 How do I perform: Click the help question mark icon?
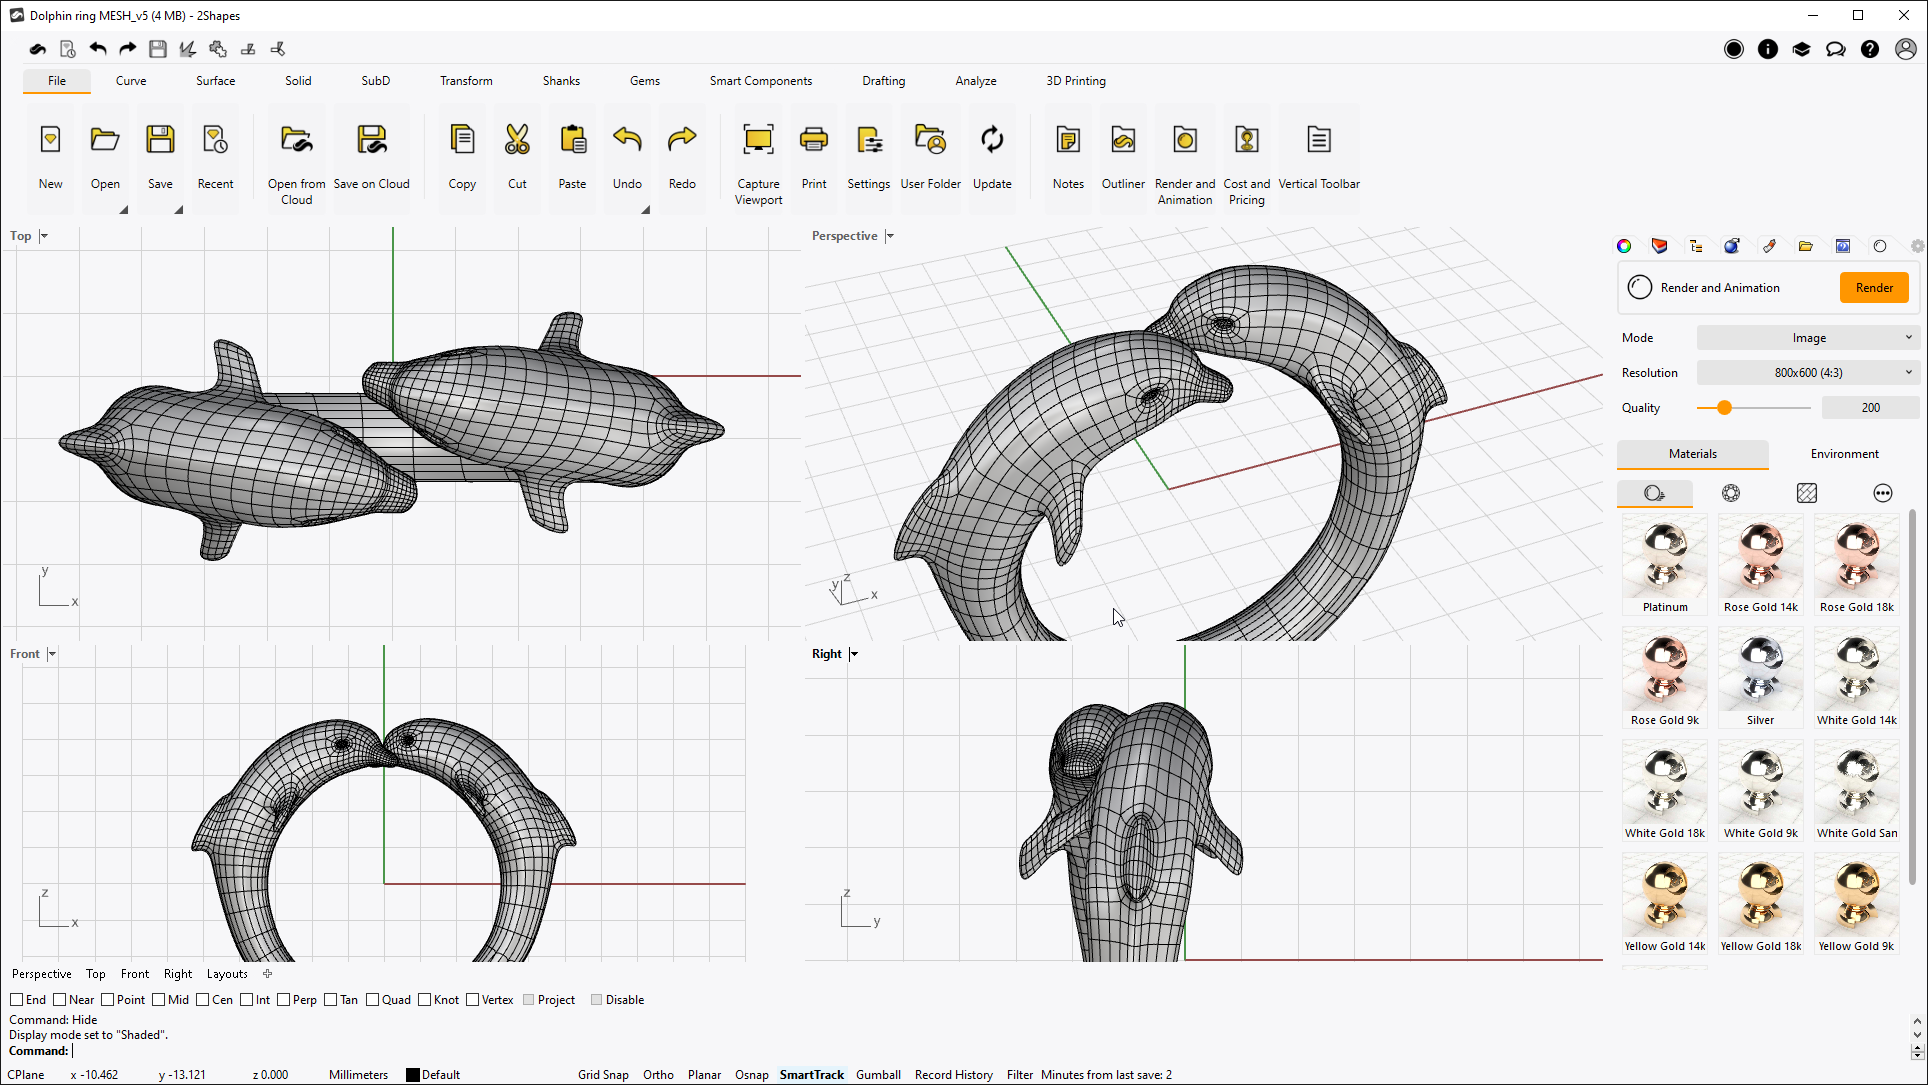pos(1870,49)
